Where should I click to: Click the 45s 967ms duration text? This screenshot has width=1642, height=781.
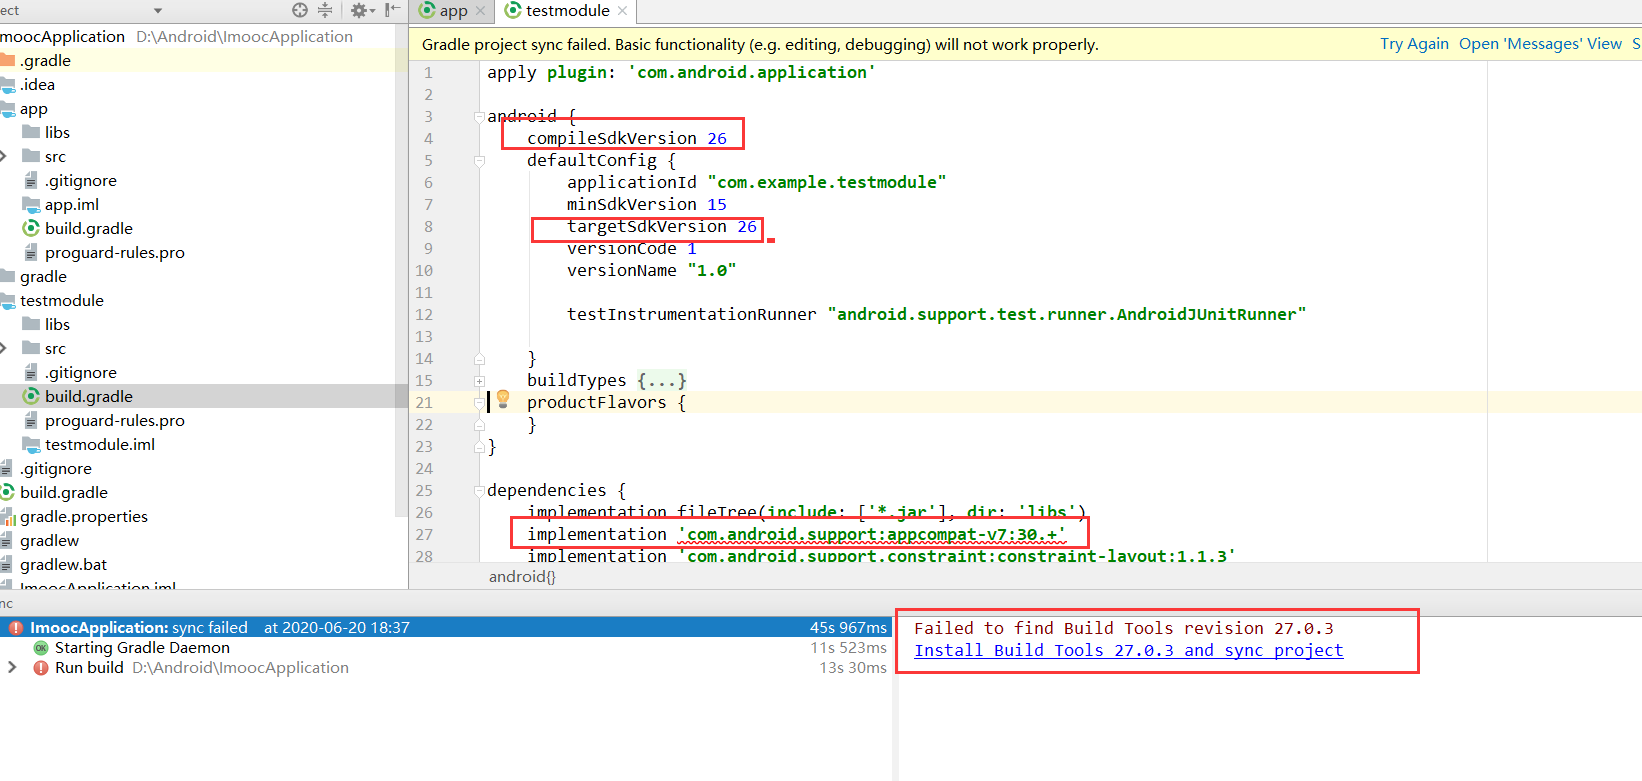click(x=848, y=627)
